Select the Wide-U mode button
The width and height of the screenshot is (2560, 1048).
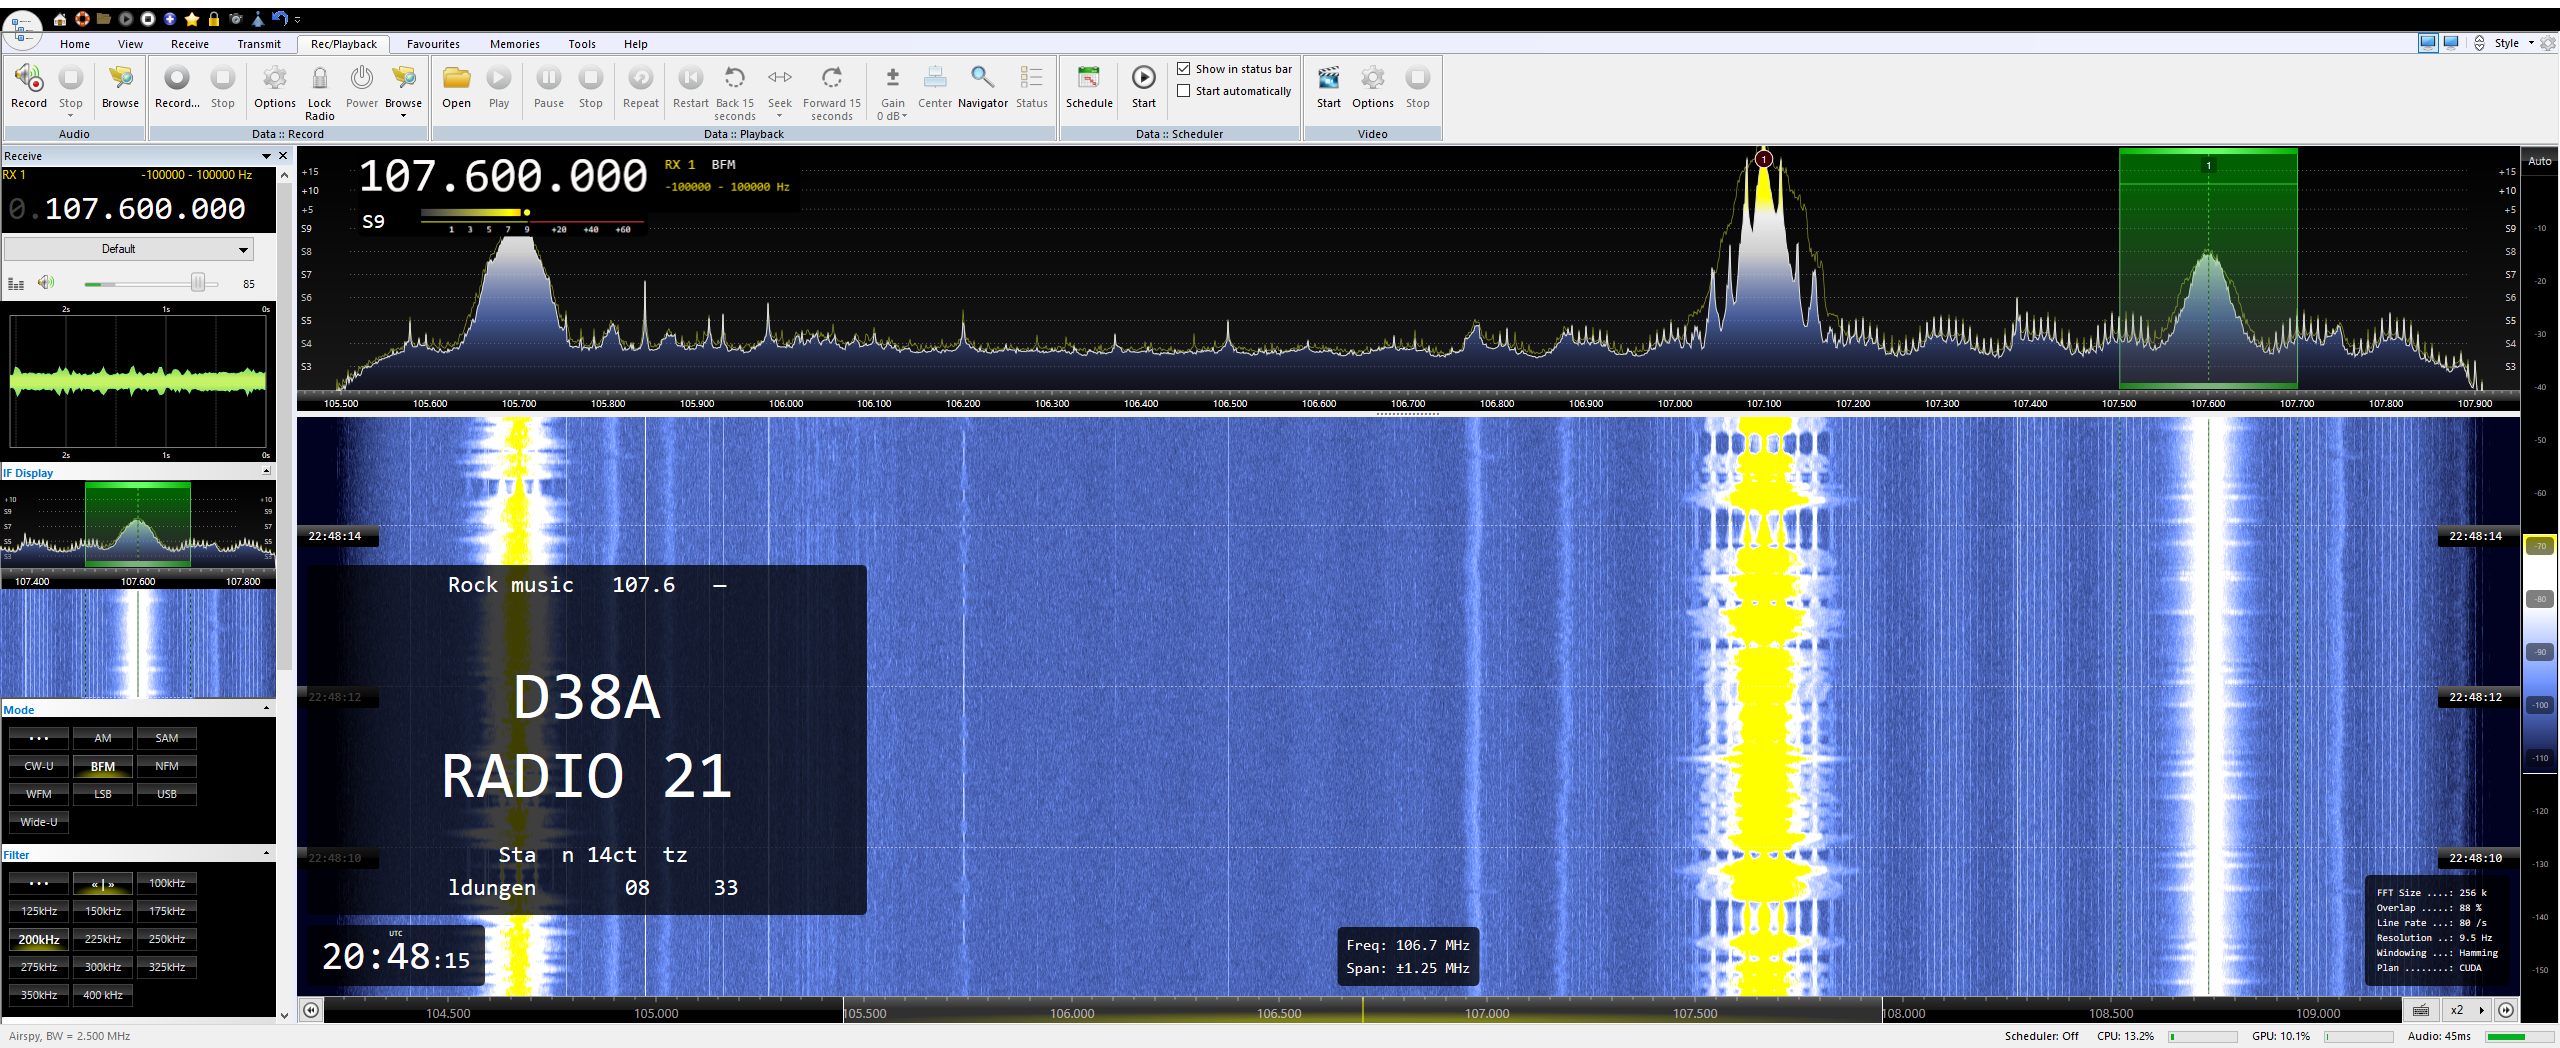point(39,822)
